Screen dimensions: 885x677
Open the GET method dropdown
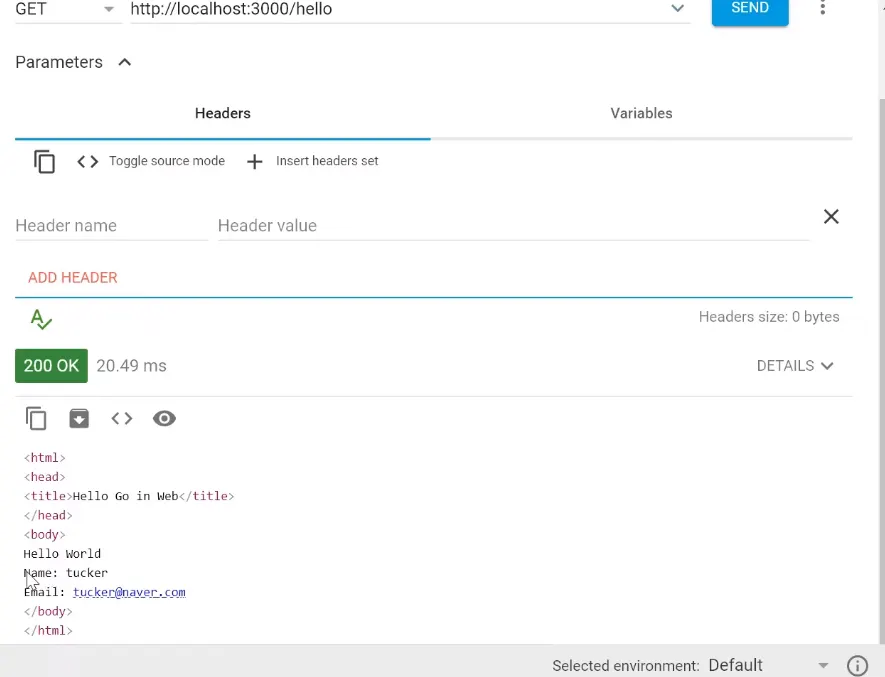pyautogui.click(x=67, y=9)
